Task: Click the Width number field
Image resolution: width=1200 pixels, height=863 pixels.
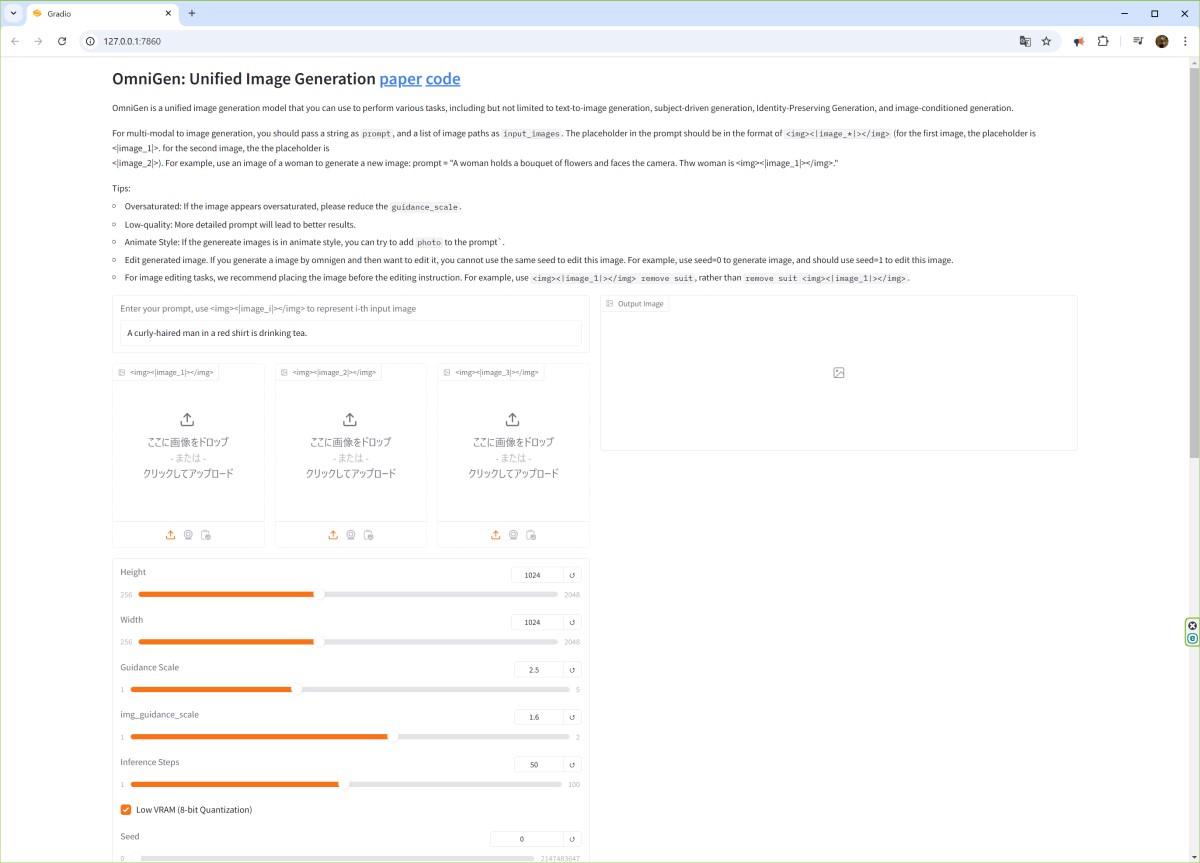Action: click(x=537, y=622)
